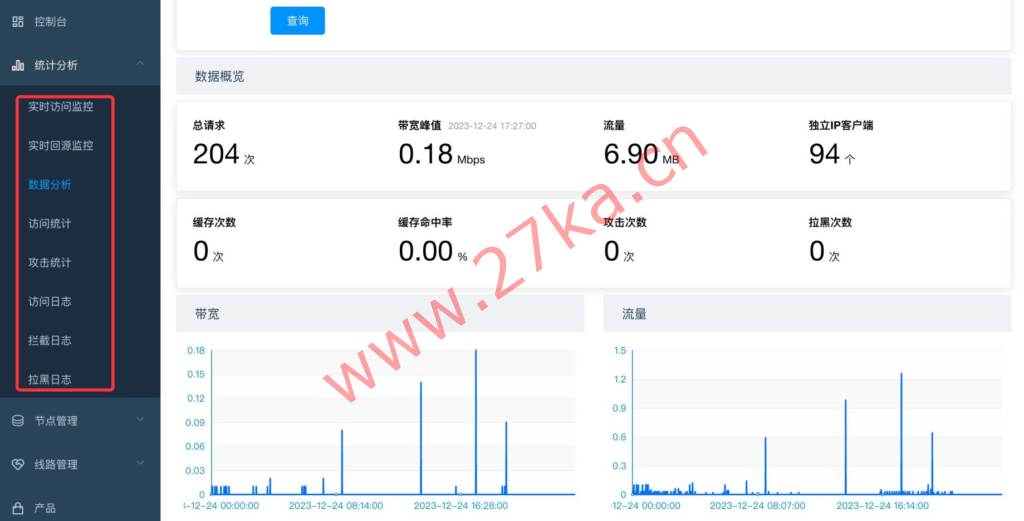Go to 访问统计 page
Image resolution: width=1024 pixels, height=521 pixels.
tap(50, 223)
